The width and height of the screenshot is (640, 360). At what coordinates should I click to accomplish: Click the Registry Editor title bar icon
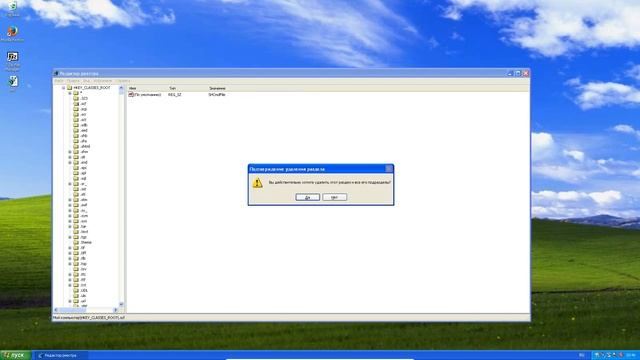pyautogui.click(x=56, y=73)
